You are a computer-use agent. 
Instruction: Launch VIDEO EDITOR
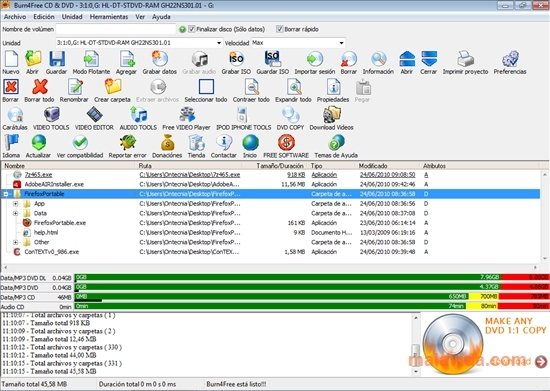[94, 115]
